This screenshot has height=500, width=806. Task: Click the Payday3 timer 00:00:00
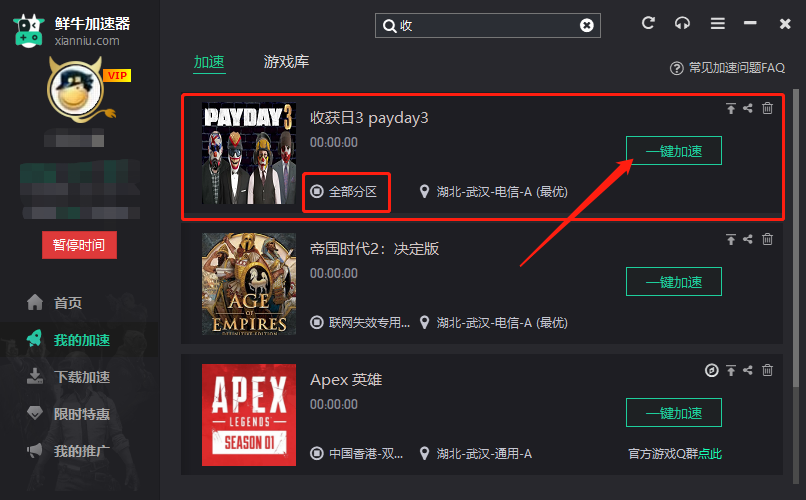(x=334, y=142)
